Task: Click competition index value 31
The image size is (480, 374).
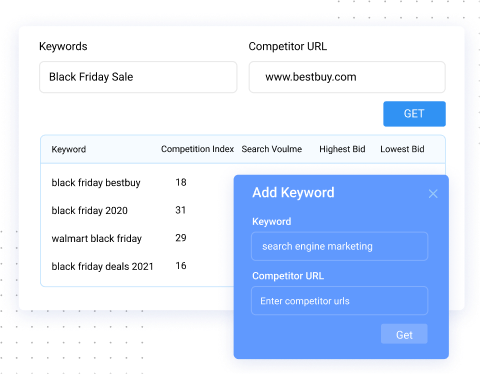Action: 181,210
